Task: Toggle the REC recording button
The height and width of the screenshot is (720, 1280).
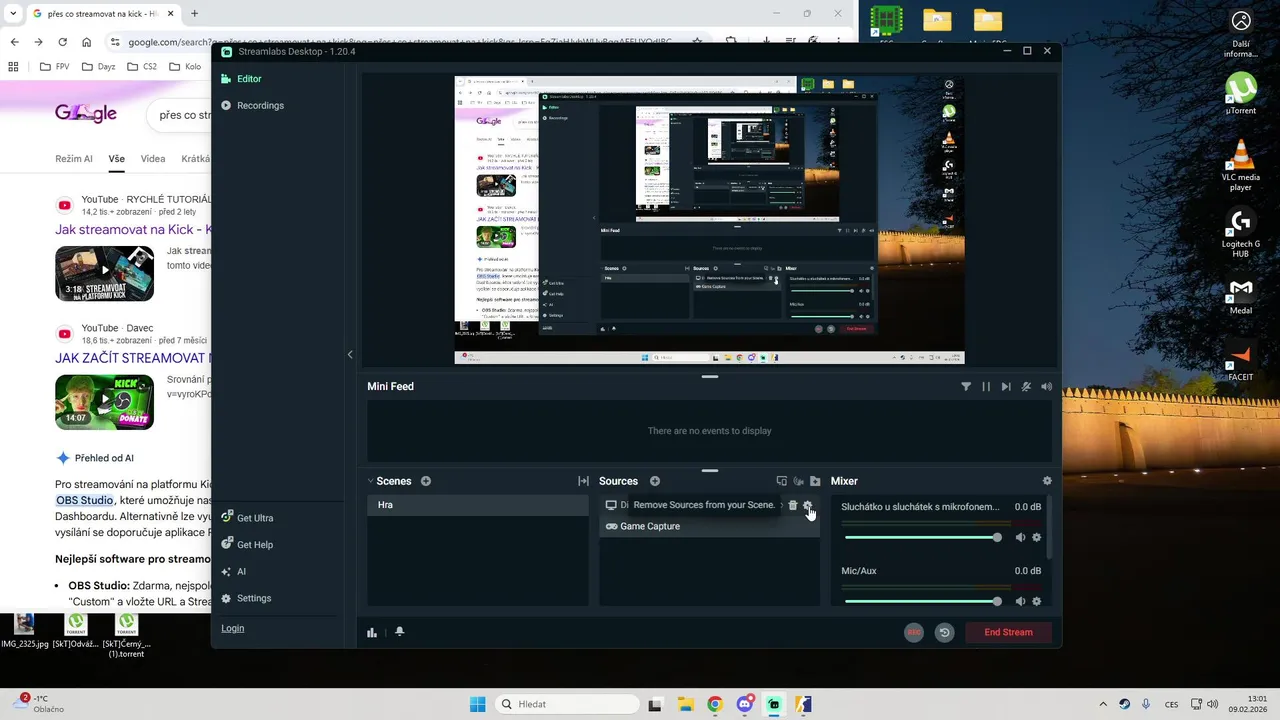Action: (913, 632)
